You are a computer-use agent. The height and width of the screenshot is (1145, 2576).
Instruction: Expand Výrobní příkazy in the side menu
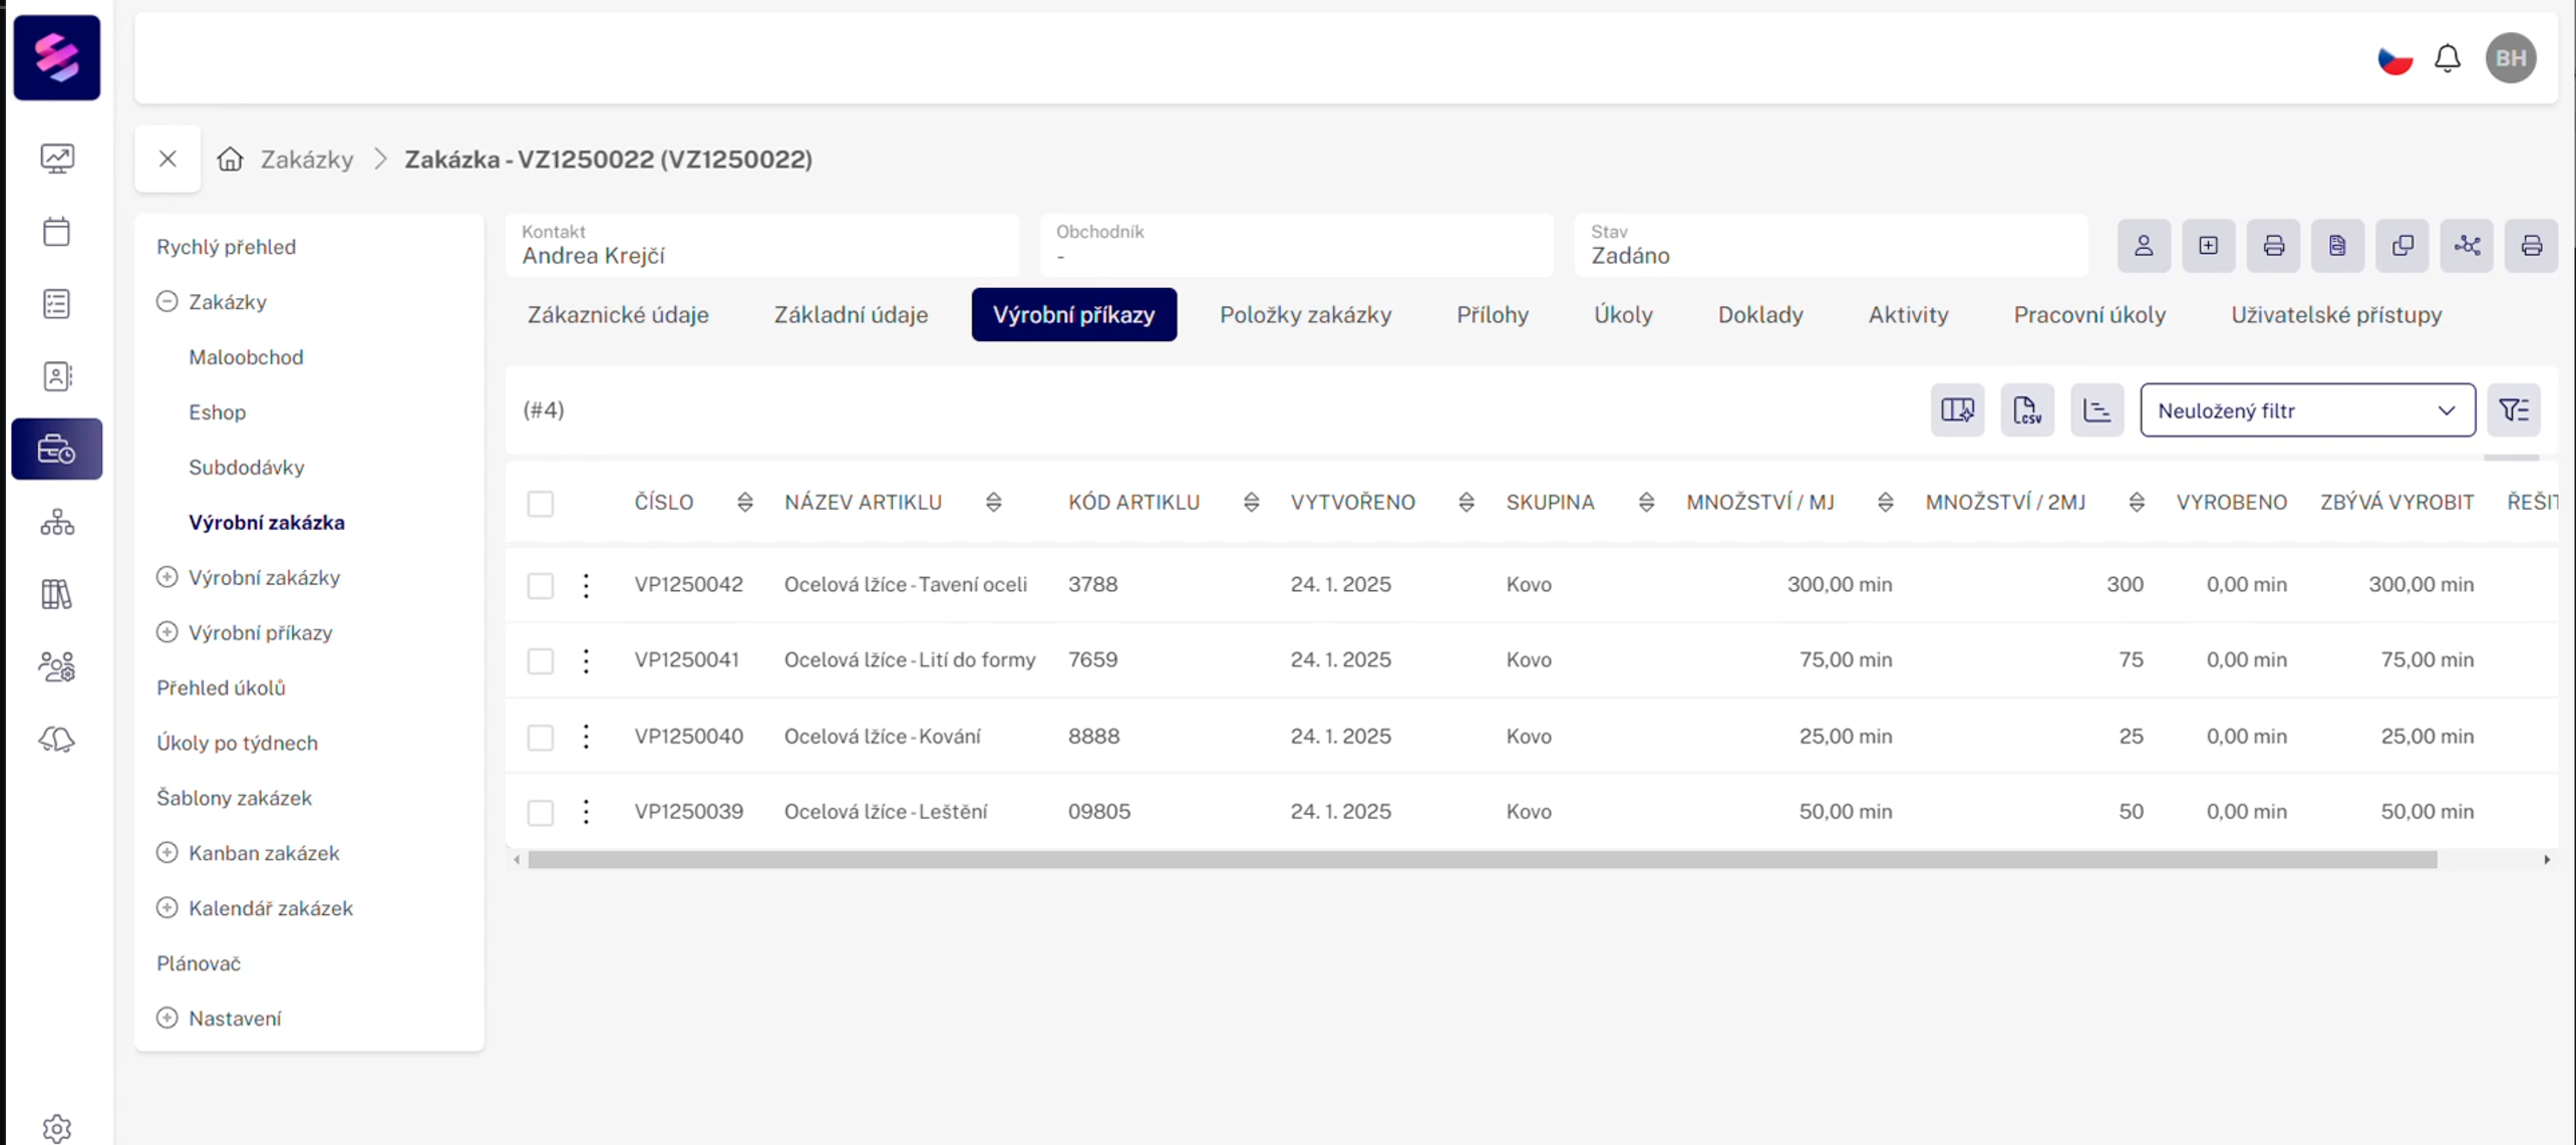point(167,632)
